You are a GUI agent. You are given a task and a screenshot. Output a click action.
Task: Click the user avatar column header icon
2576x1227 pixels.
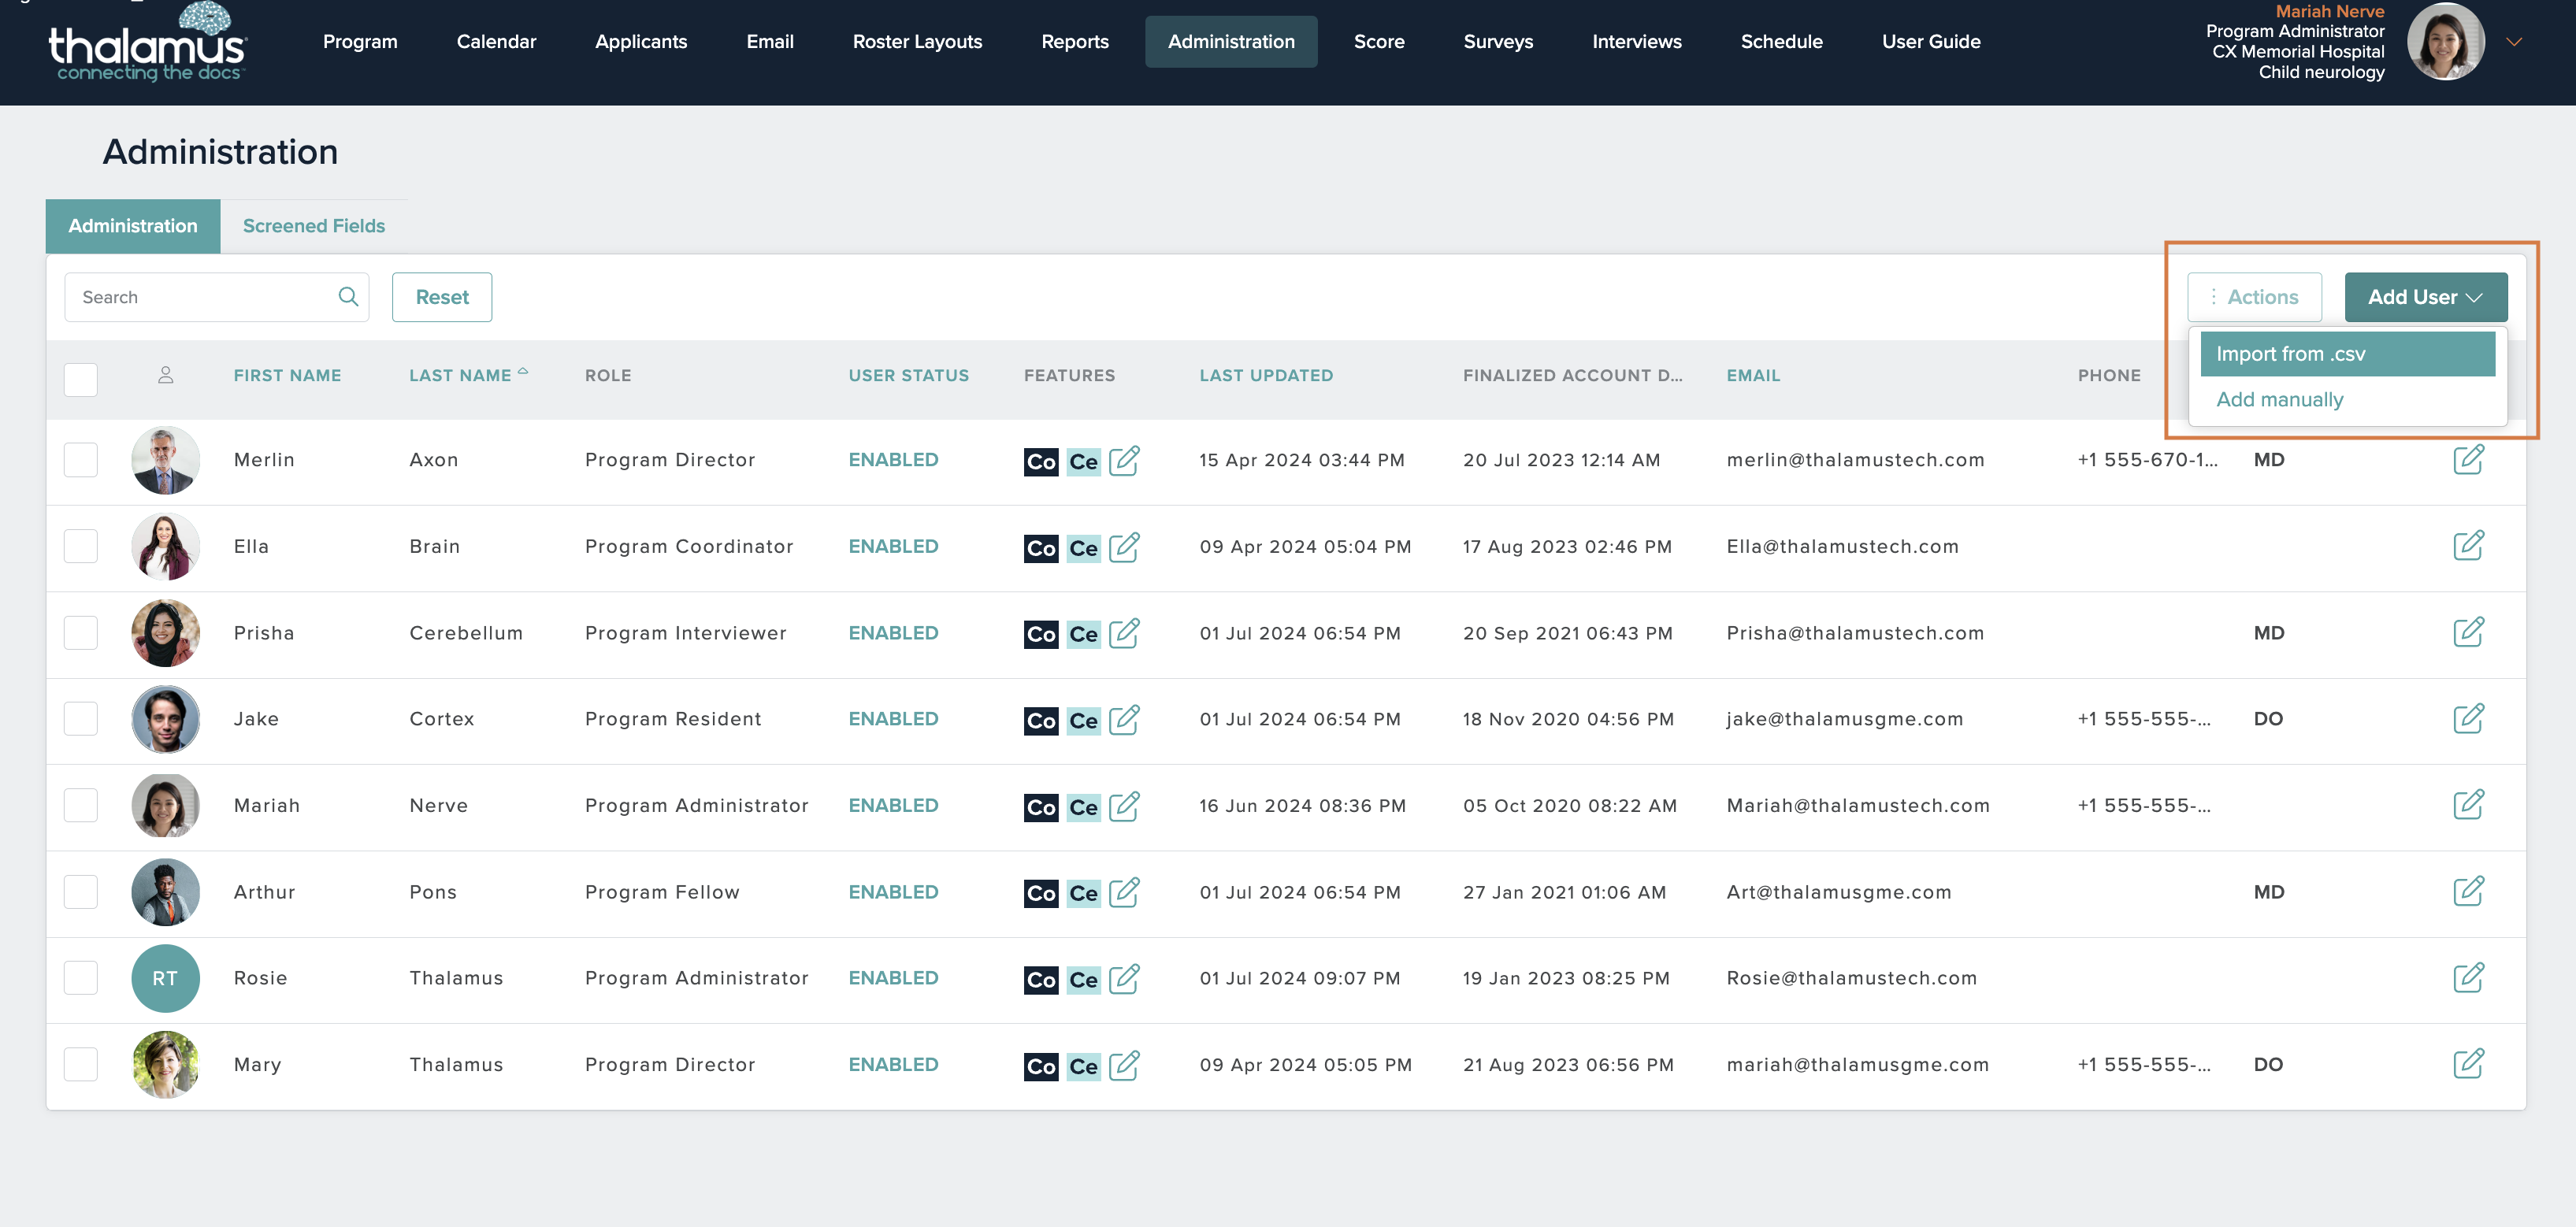[166, 375]
